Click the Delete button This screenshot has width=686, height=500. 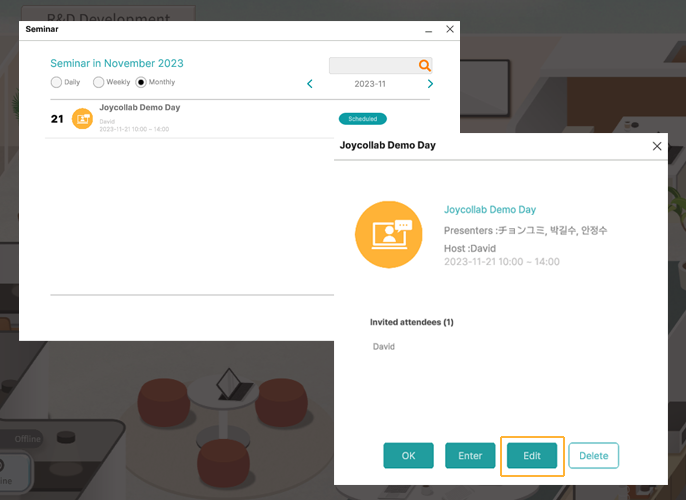(x=594, y=455)
